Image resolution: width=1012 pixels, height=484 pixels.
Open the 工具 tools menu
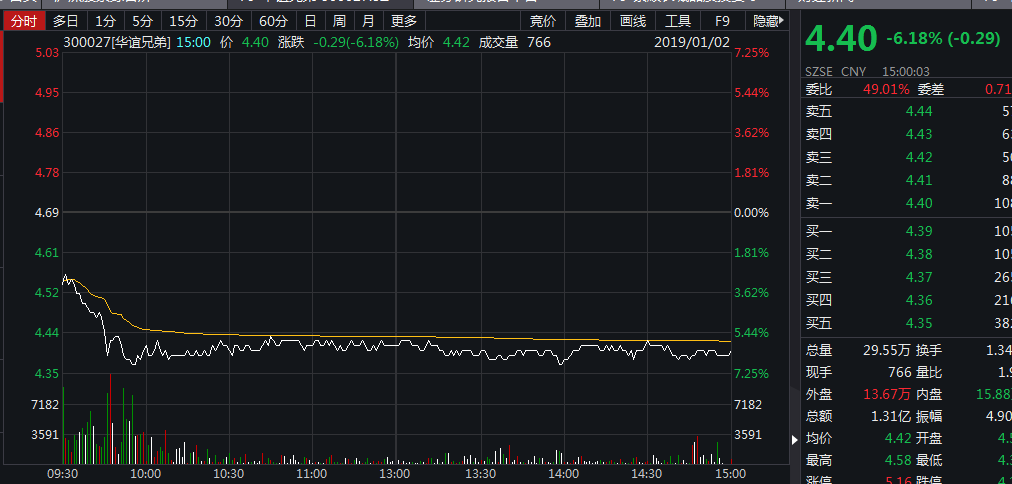(678, 21)
